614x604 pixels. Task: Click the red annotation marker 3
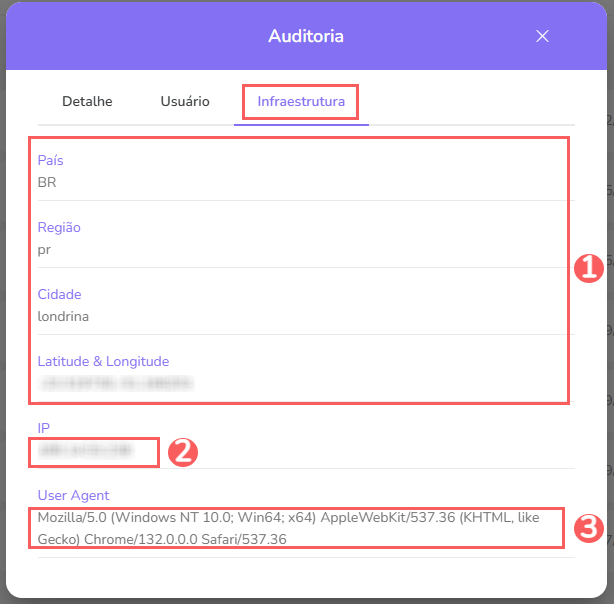[588, 528]
